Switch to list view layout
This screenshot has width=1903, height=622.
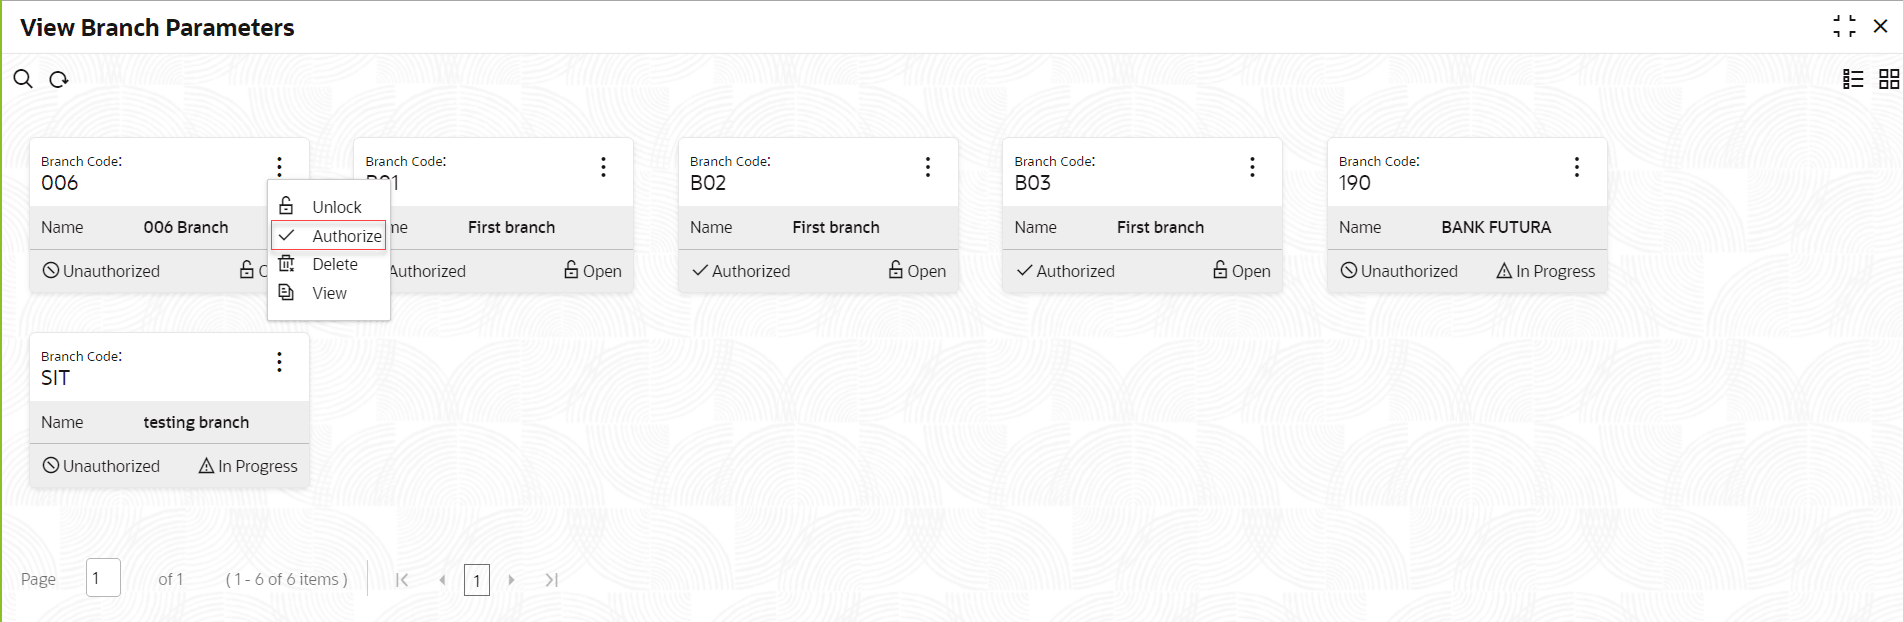1853,79
